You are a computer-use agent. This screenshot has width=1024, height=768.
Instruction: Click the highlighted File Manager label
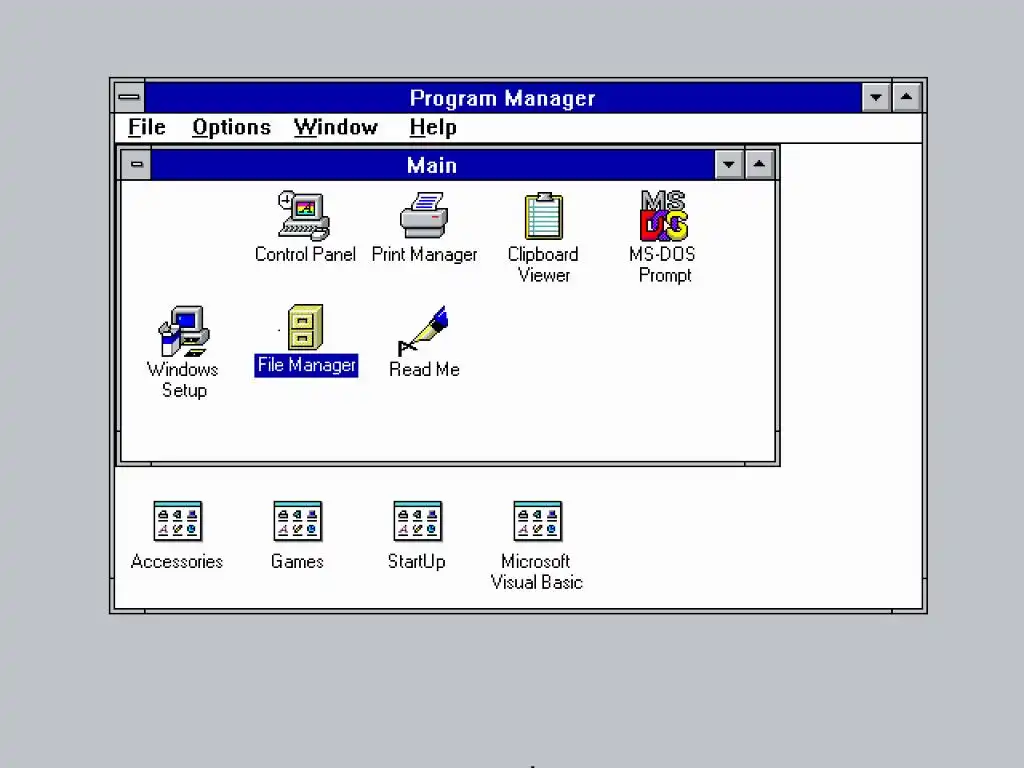(306, 365)
